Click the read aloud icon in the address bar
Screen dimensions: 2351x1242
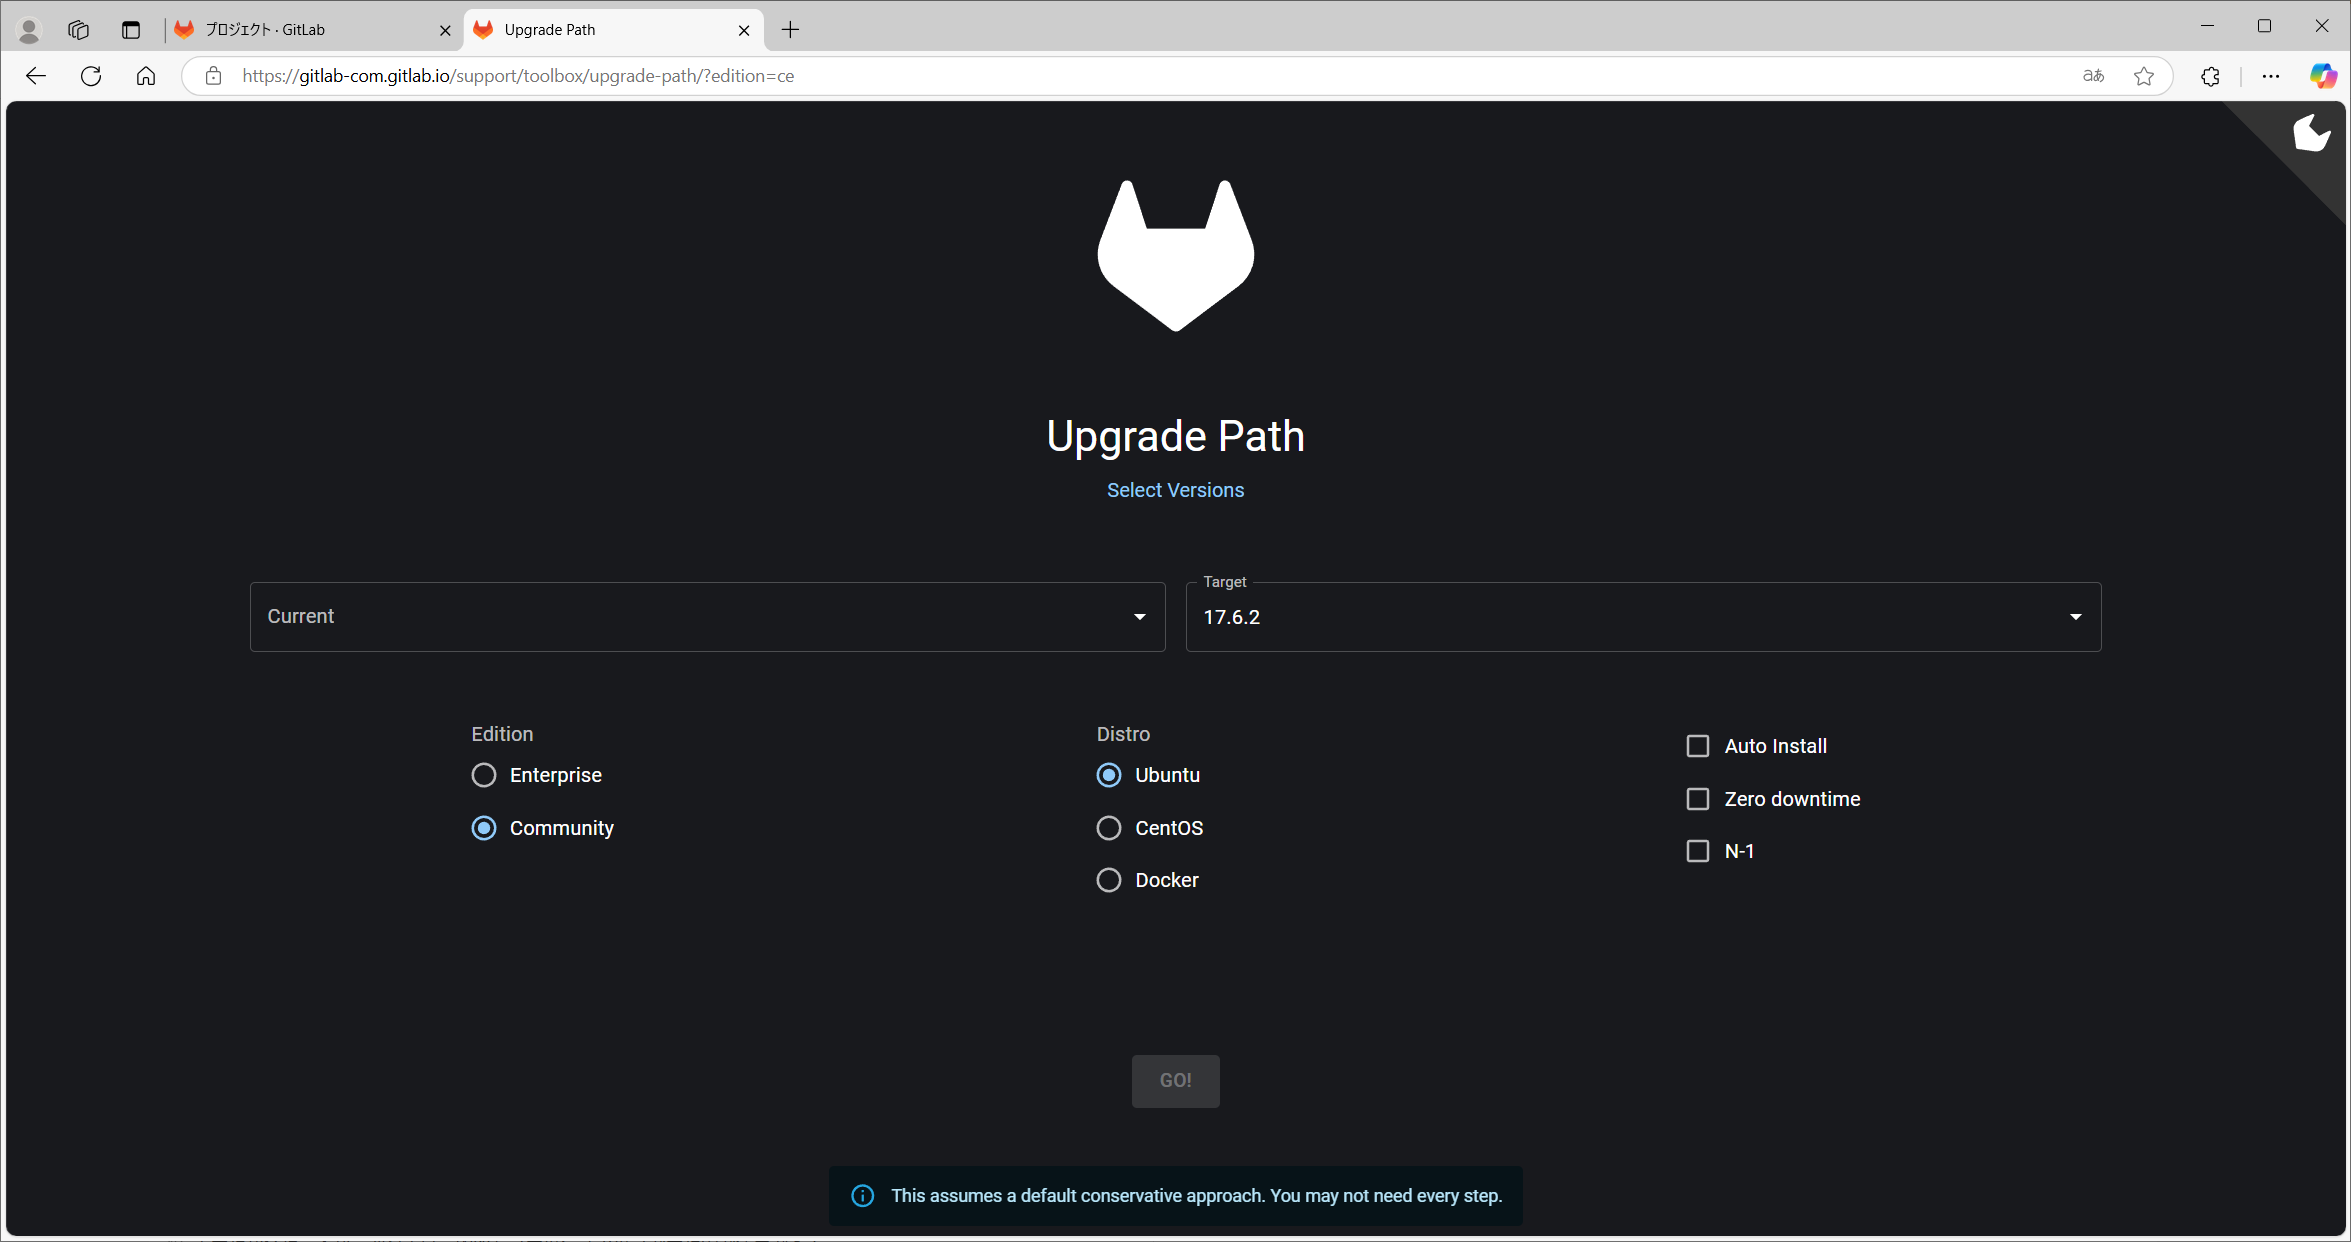pos(2092,75)
